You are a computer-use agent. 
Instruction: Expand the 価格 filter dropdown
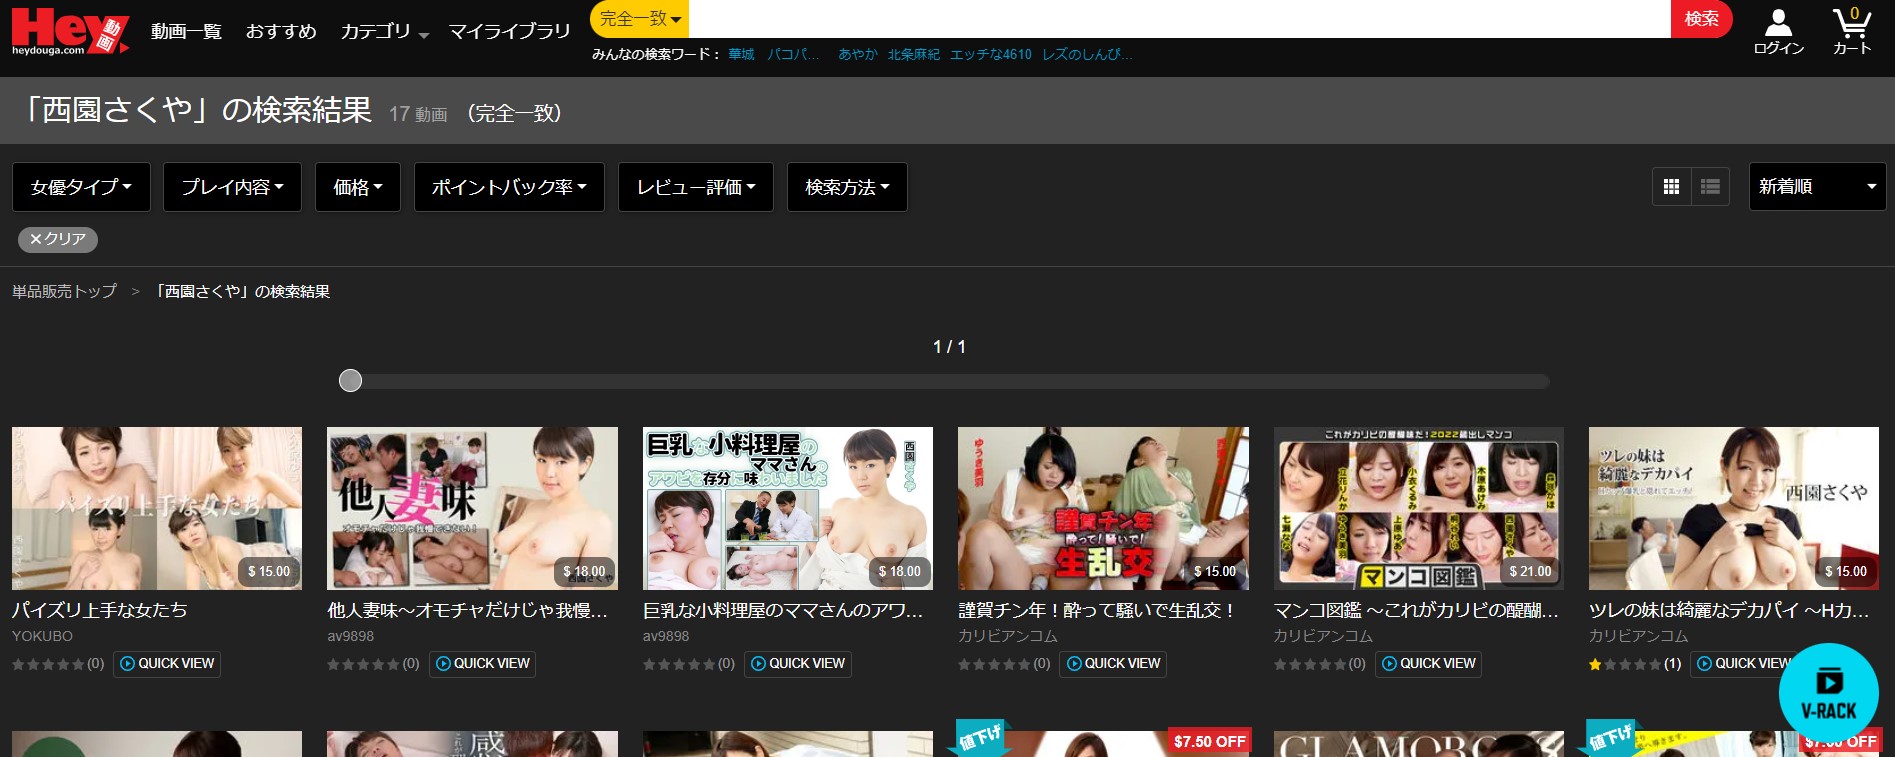[358, 187]
